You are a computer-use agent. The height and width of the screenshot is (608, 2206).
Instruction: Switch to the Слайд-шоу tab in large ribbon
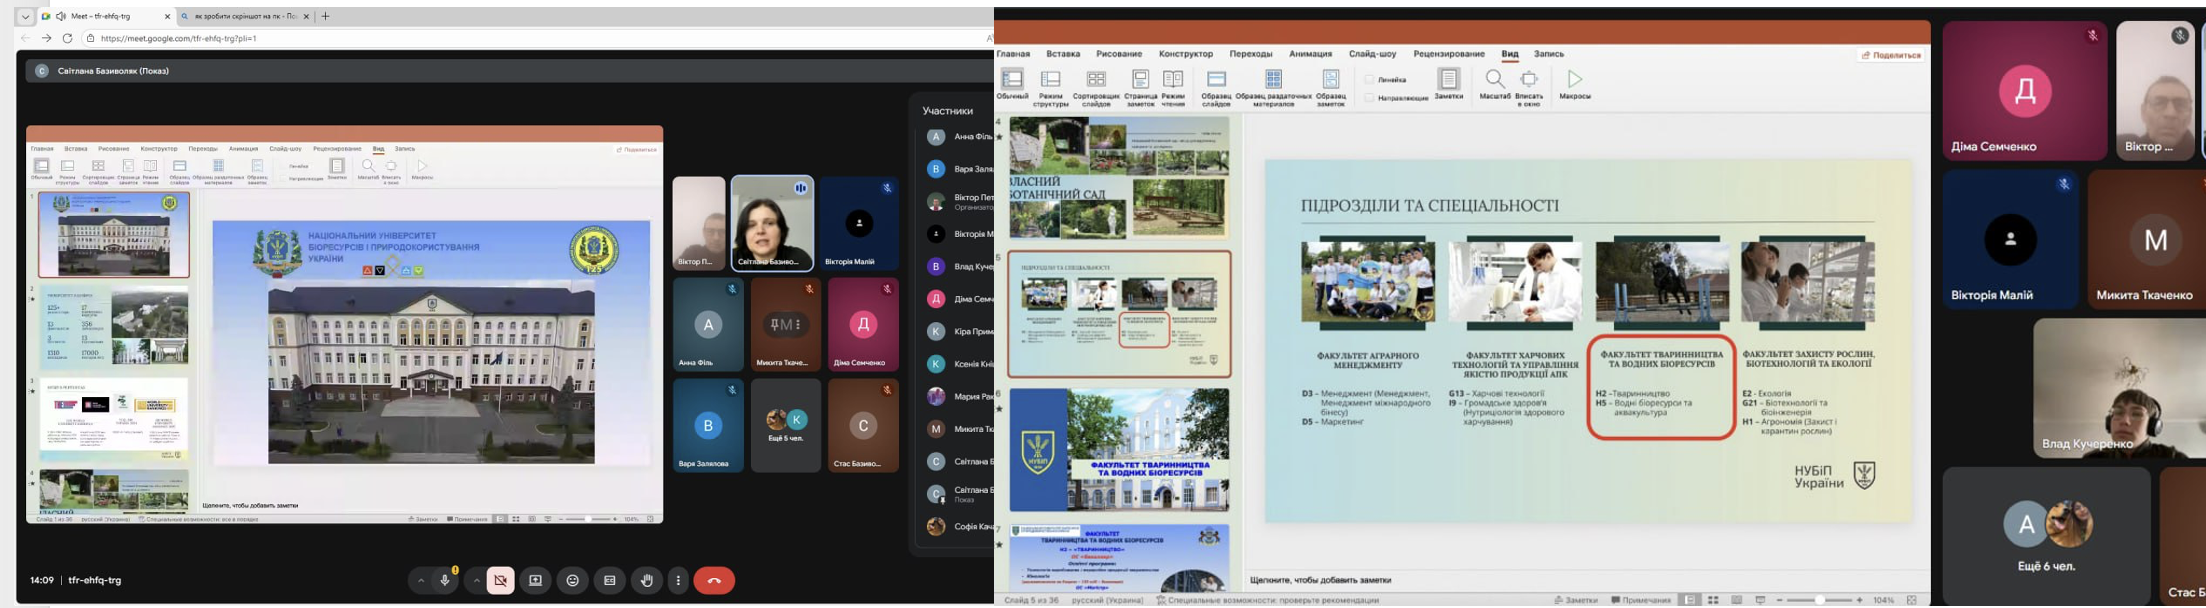[x=1372, y=54]
